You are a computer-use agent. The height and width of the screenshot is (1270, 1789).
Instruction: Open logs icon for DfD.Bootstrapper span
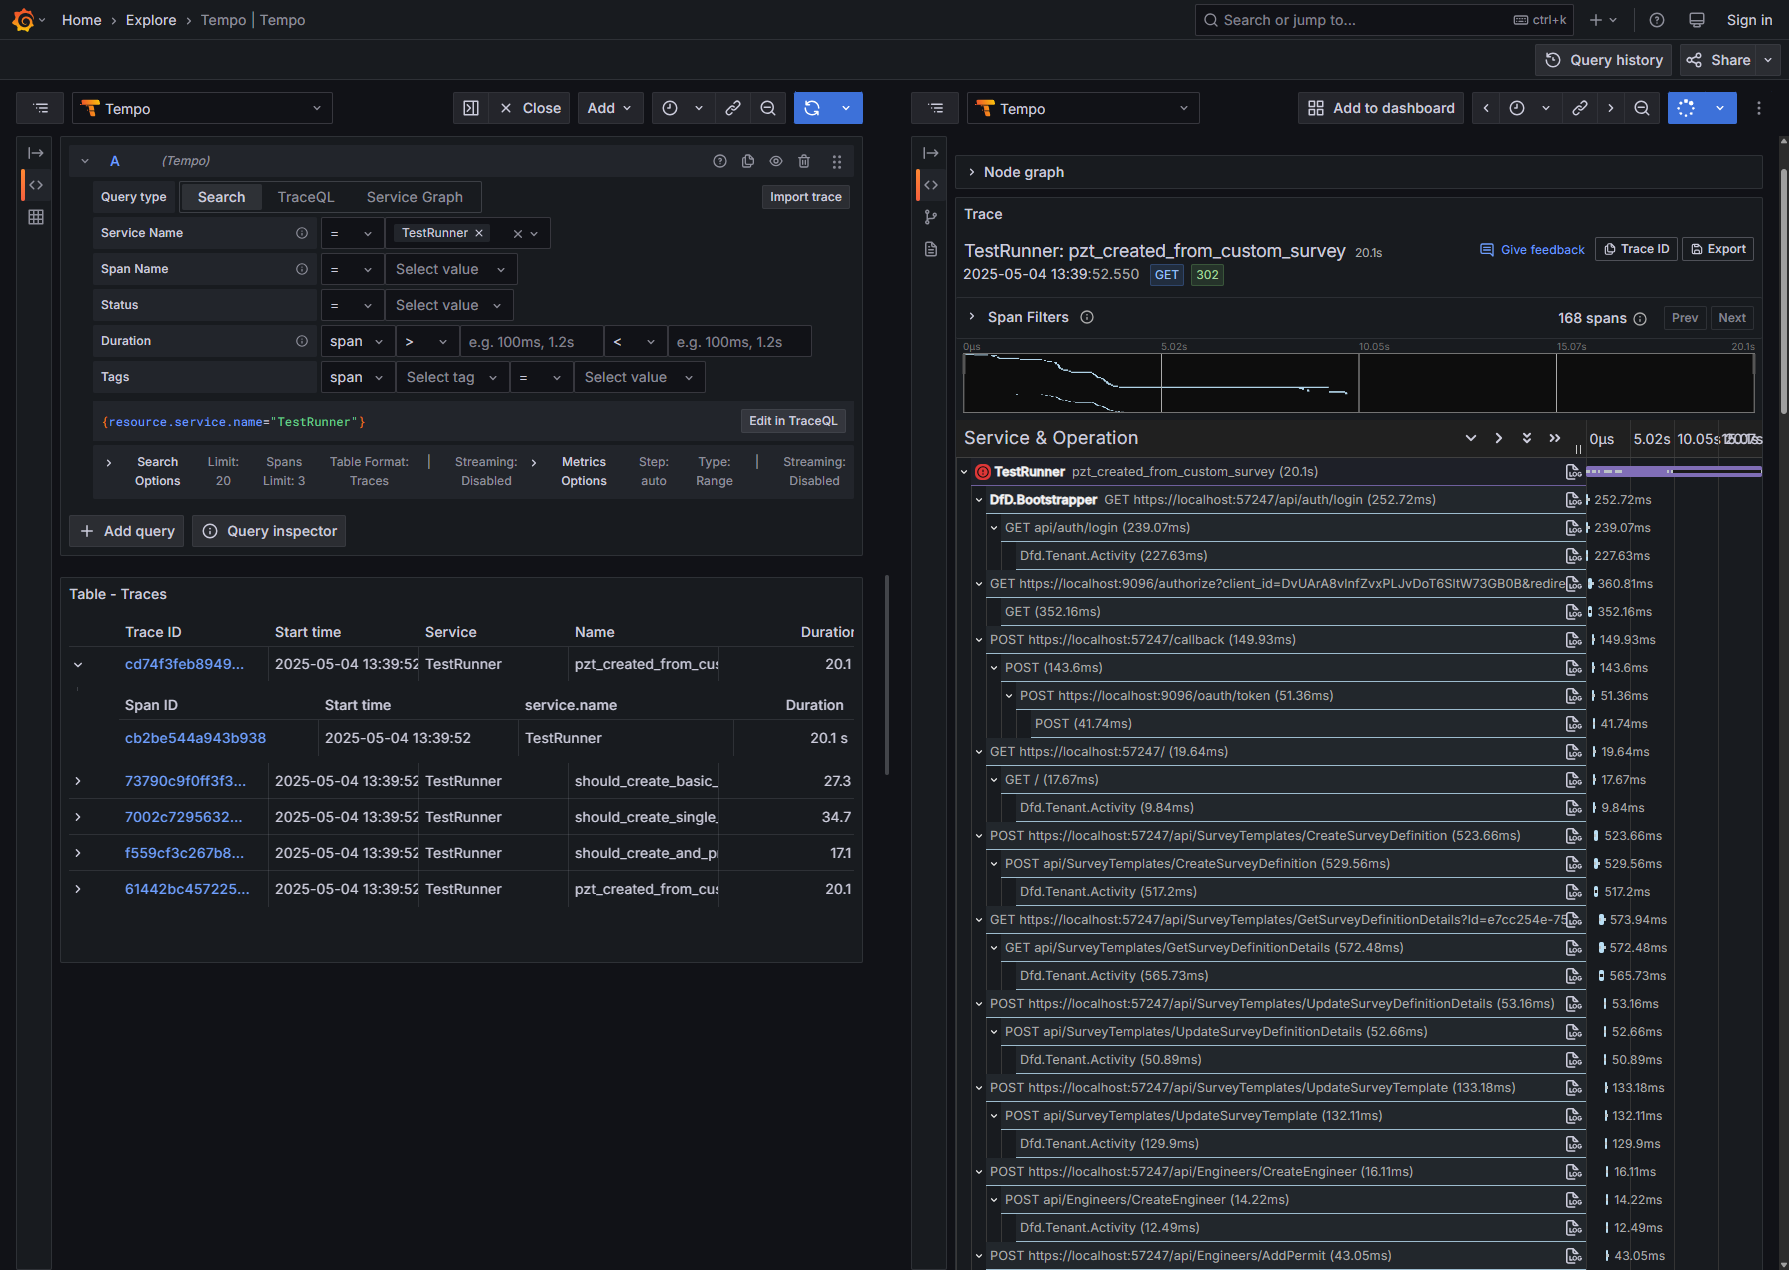coord(1573,500)
